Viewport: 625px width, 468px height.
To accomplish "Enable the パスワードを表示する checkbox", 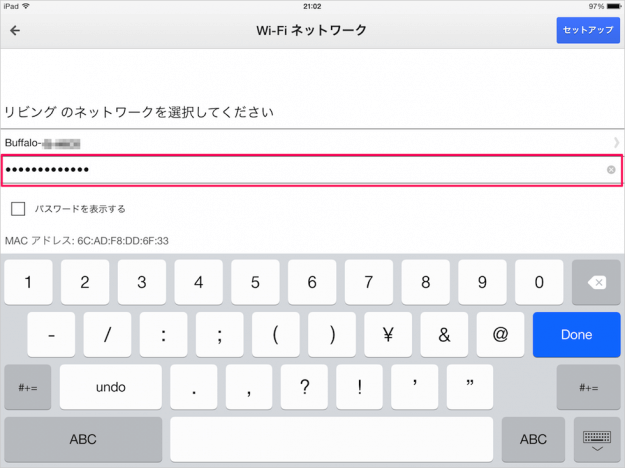I will tap(18, 209).
